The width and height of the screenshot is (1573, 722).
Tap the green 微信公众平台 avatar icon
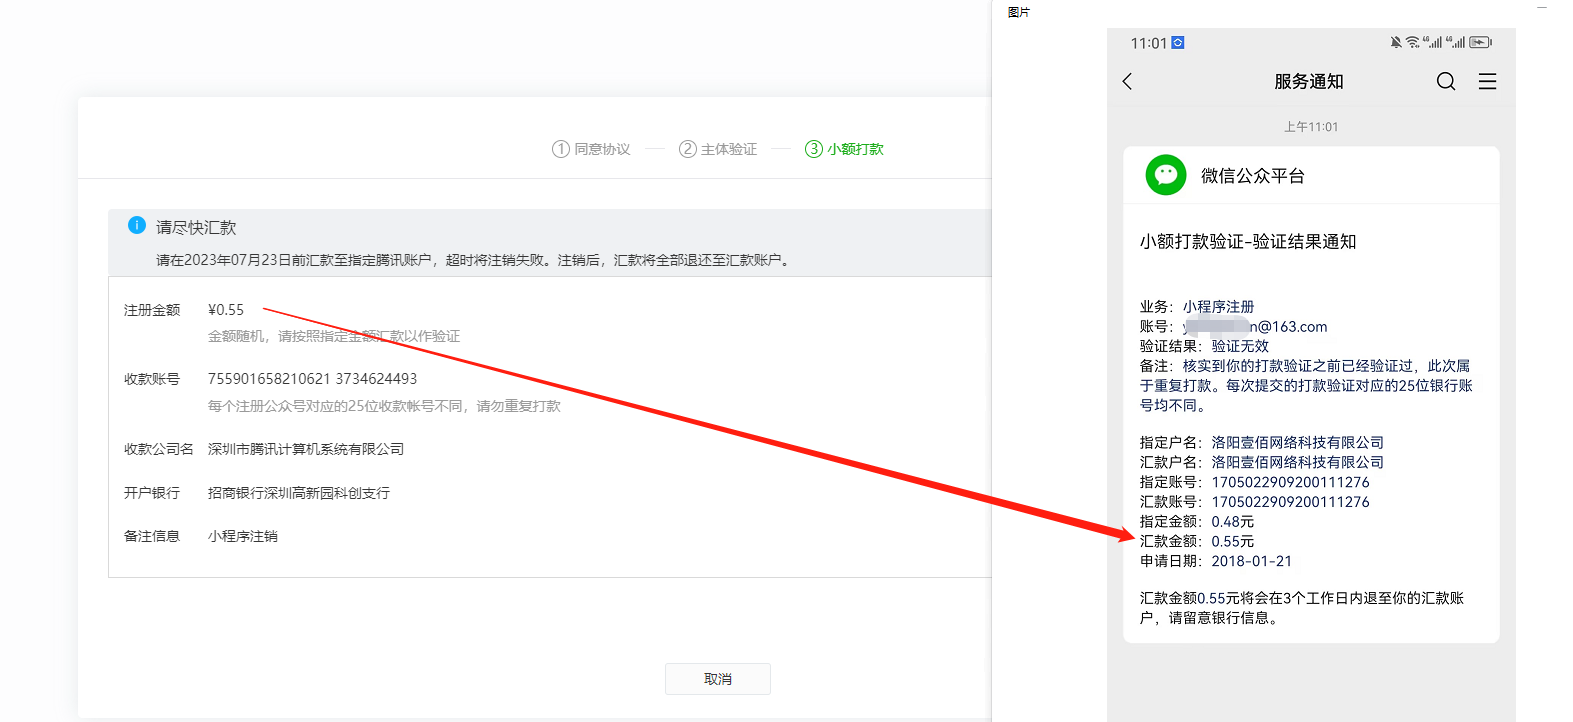click(x=1166, y=175)
